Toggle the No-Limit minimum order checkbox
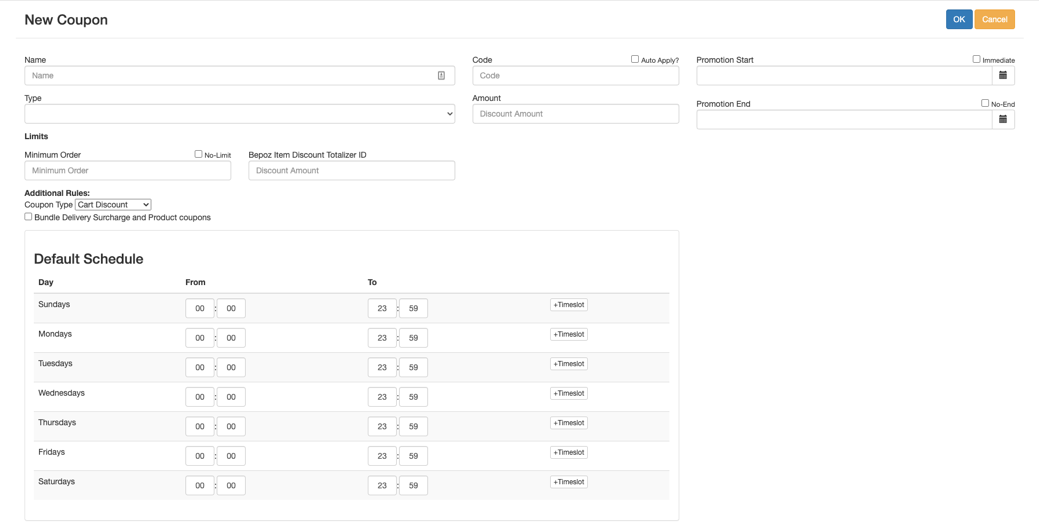1039x525 pixels. (x=198, y=154)
